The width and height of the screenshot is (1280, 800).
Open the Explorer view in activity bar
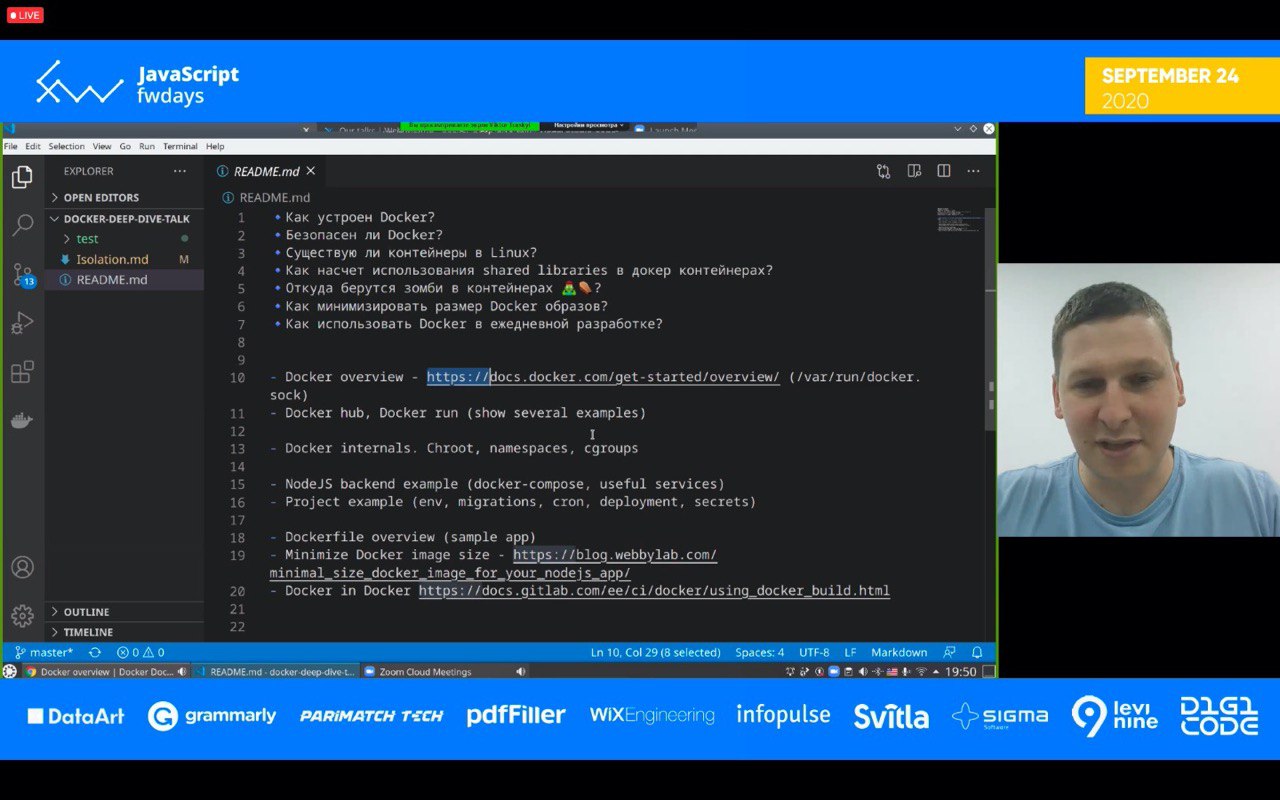(22, 178)
